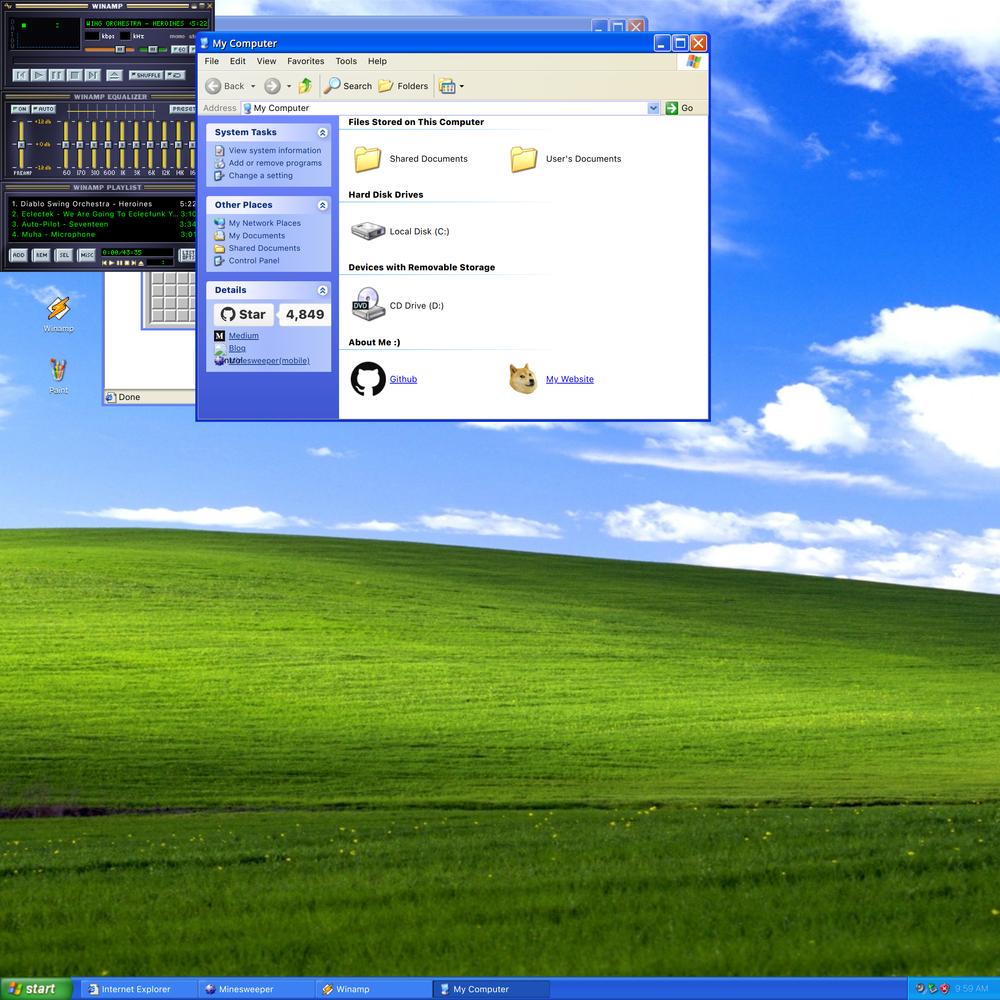The image size is (1000, 1000).
Task: Select the CD Drive (D:) icon
Action: 368,304
